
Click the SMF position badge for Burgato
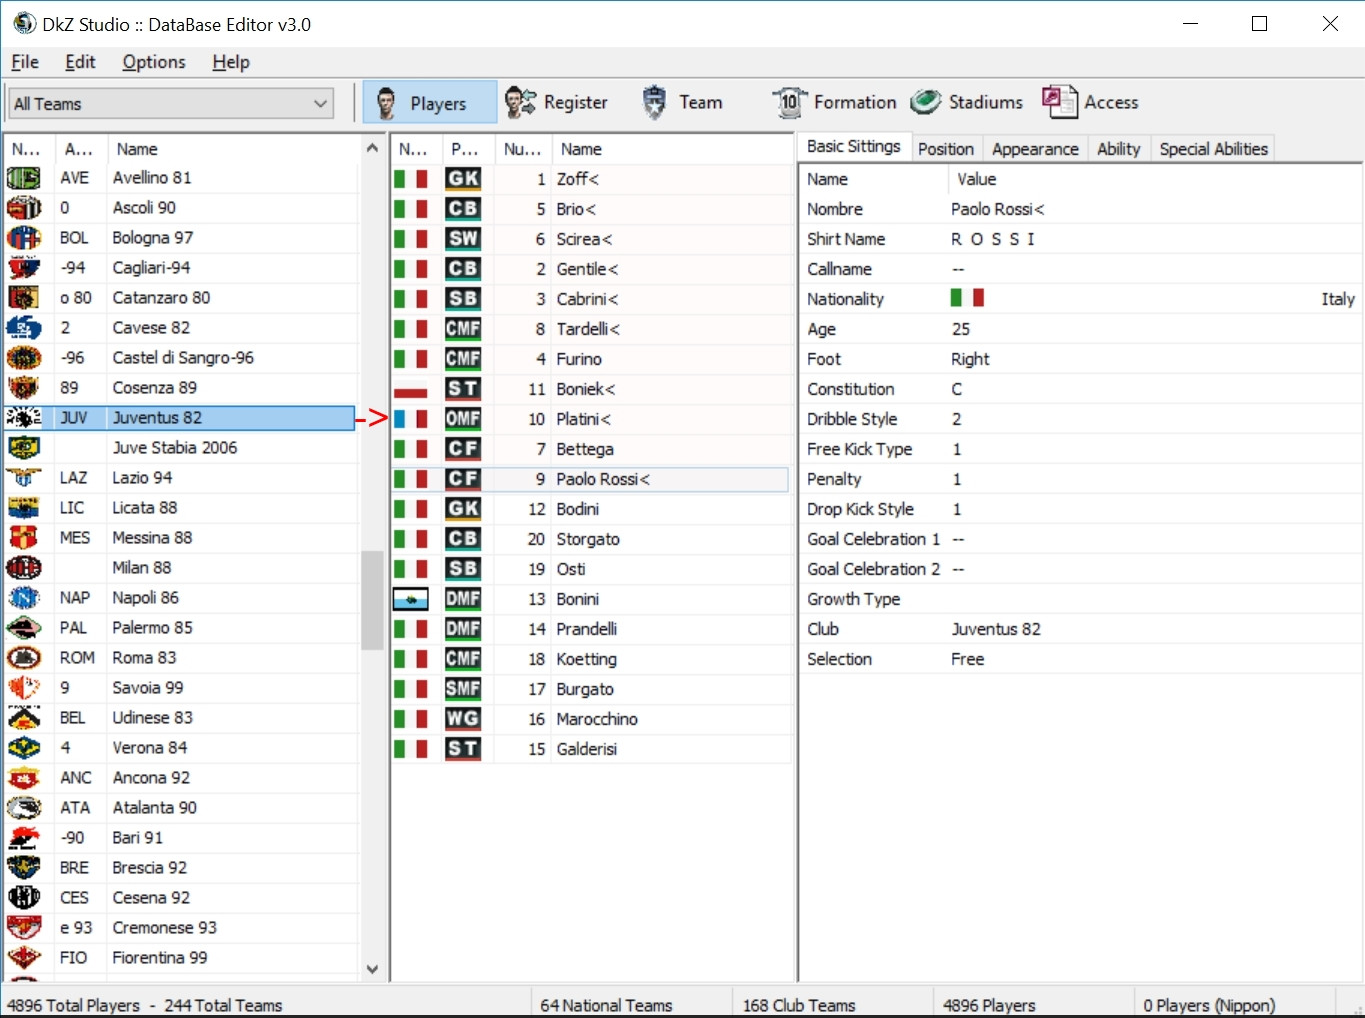click(x=463, y=689)
